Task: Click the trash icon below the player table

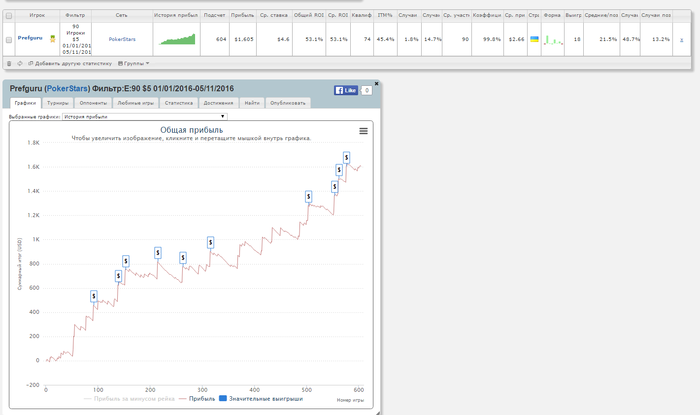Action: (x=9, y=63)
